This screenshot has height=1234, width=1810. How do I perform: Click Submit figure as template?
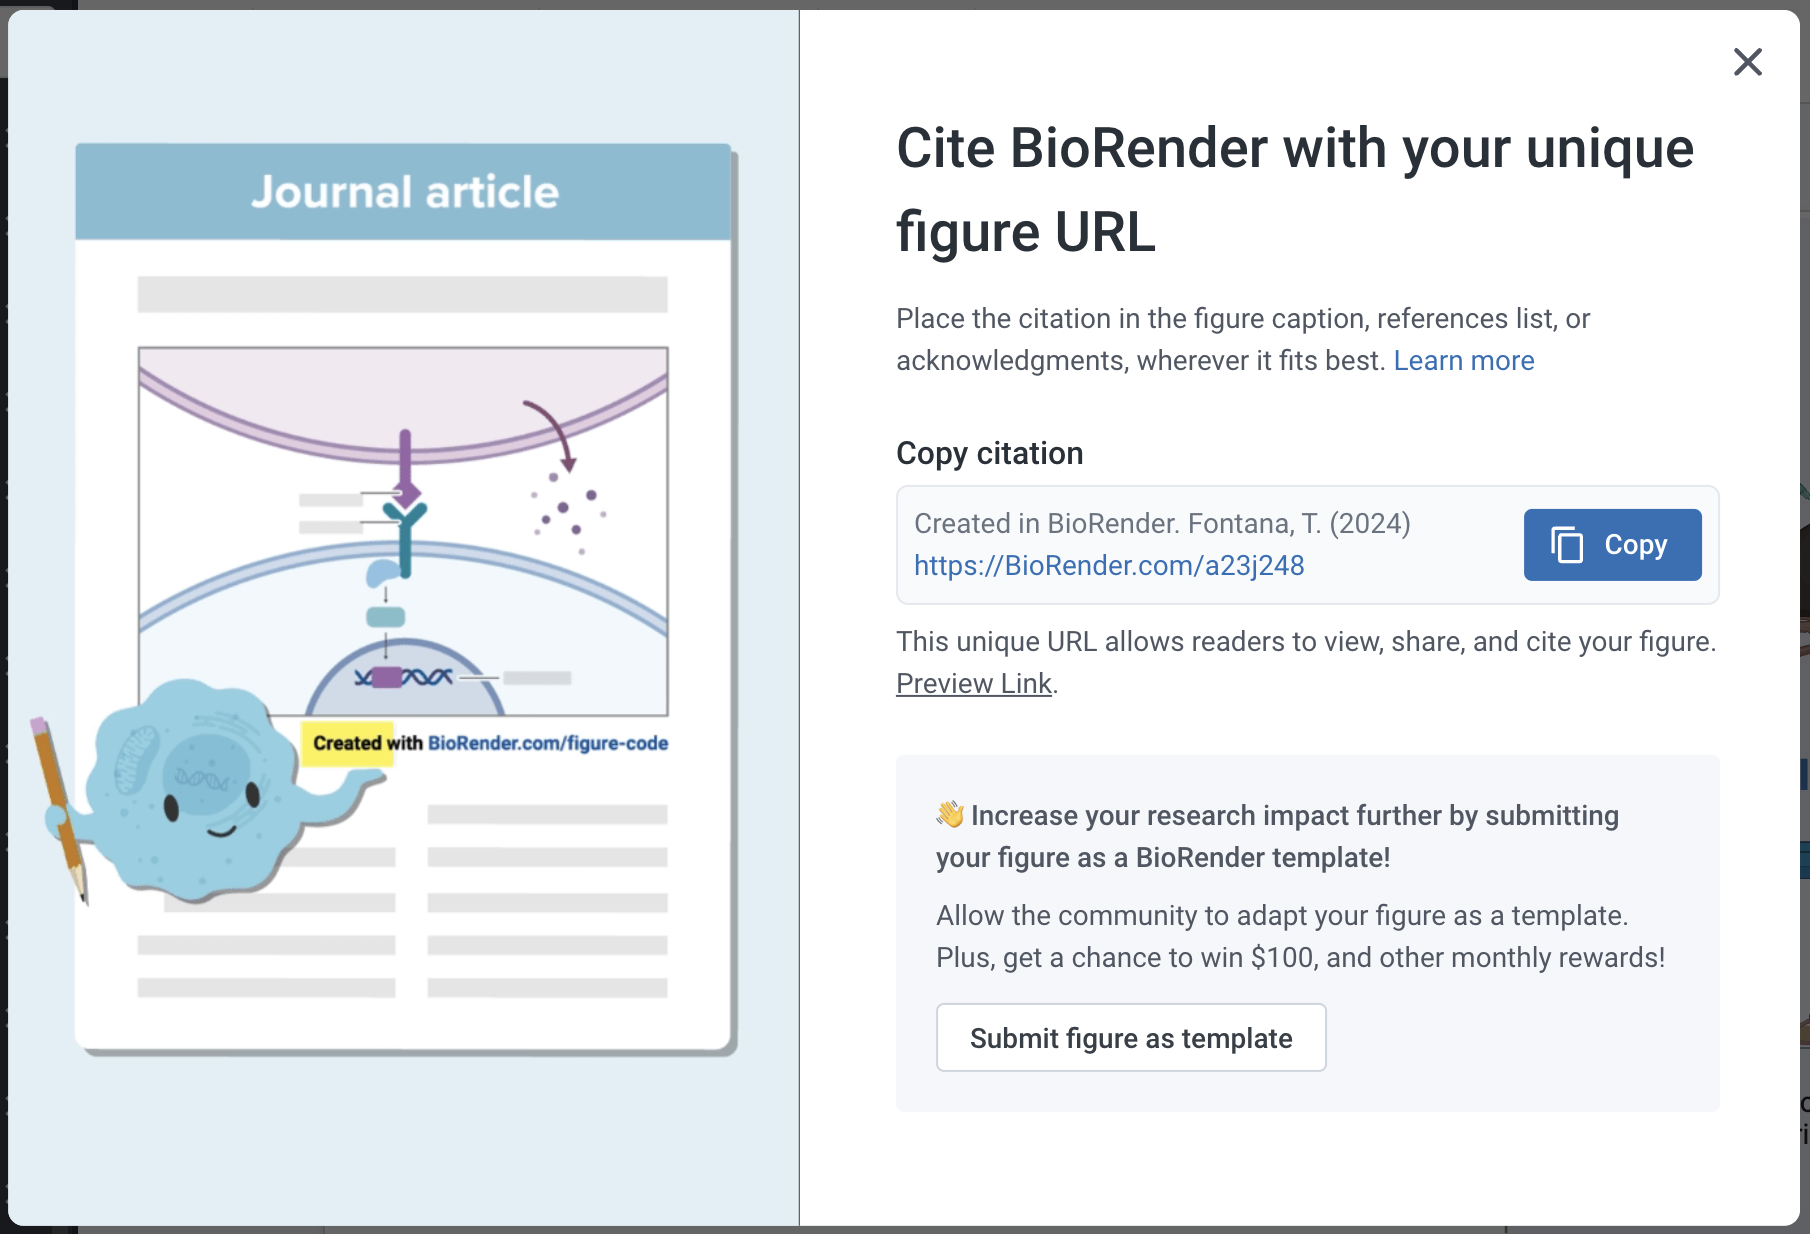(1130, 1038)
